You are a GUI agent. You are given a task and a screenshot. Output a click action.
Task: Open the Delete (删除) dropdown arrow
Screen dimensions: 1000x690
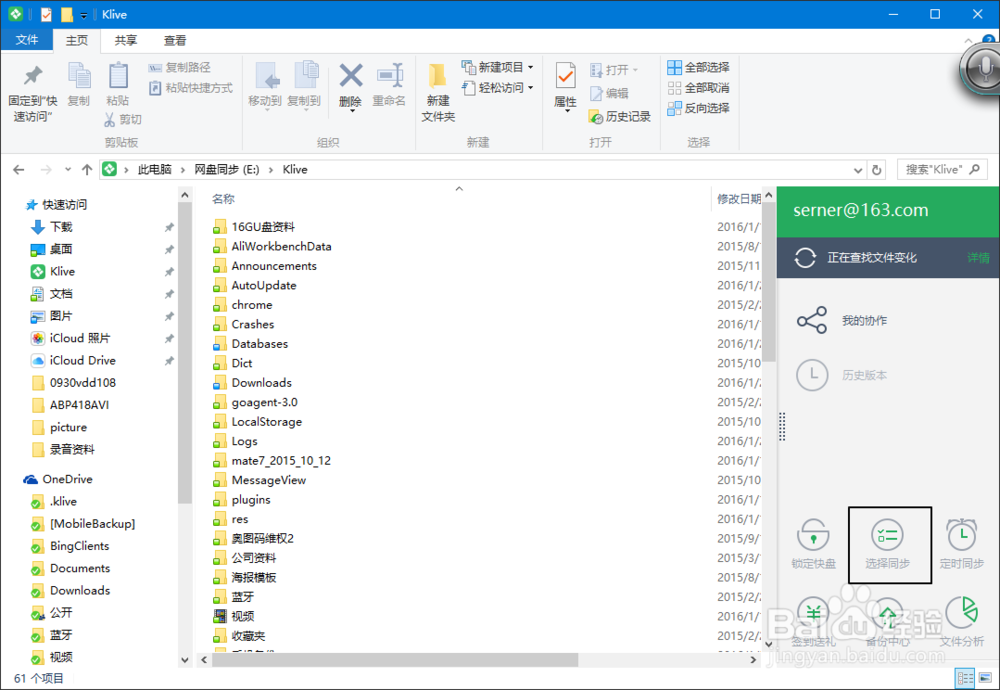pyautogui.click(x=351, y=111)
